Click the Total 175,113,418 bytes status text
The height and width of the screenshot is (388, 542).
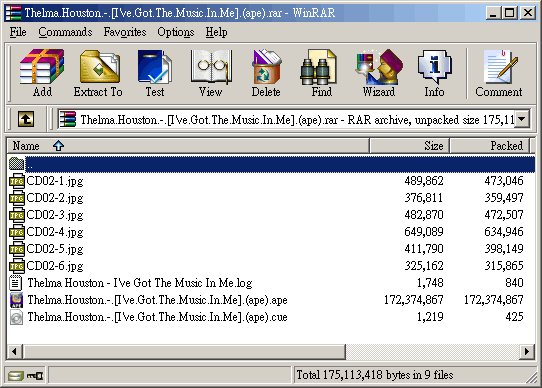[x=375, y=375]
